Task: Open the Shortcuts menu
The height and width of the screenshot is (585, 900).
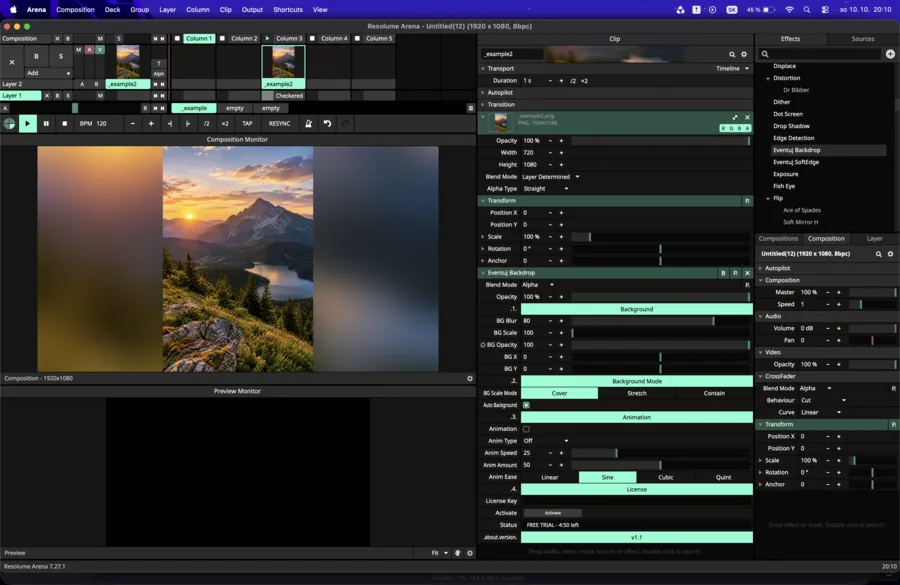Action: pos(288,10)
